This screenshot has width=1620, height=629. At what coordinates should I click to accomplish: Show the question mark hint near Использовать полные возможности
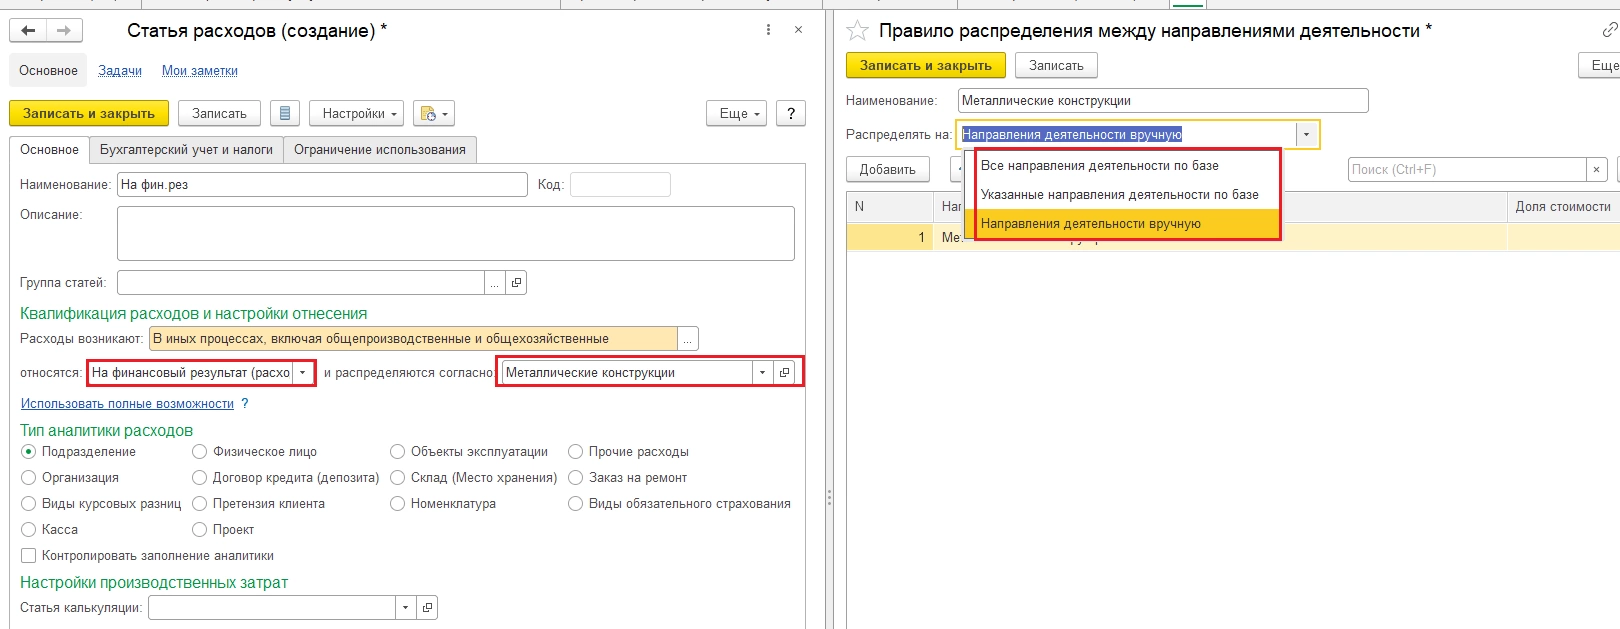click(x=245, y=404)
